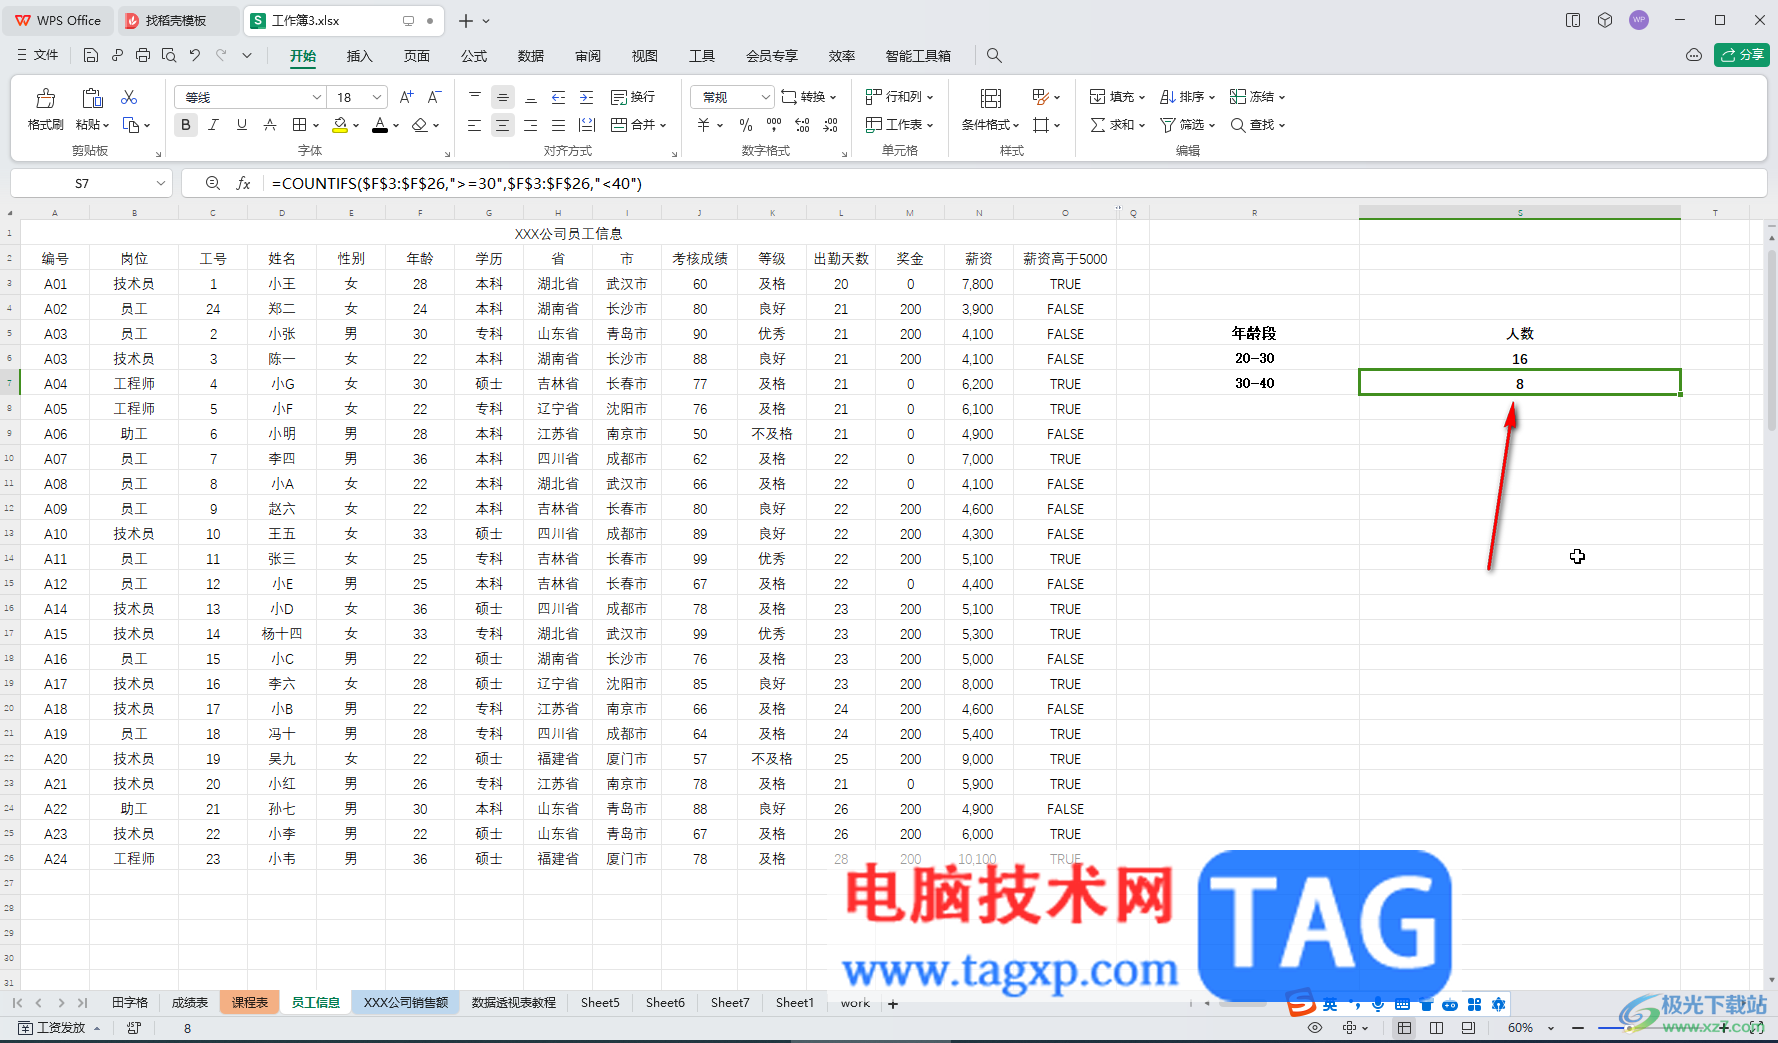This screenshot has width=1778, height=1043.
Task: Switch to page layout view in status bar
Action: coord(1437,1028)
